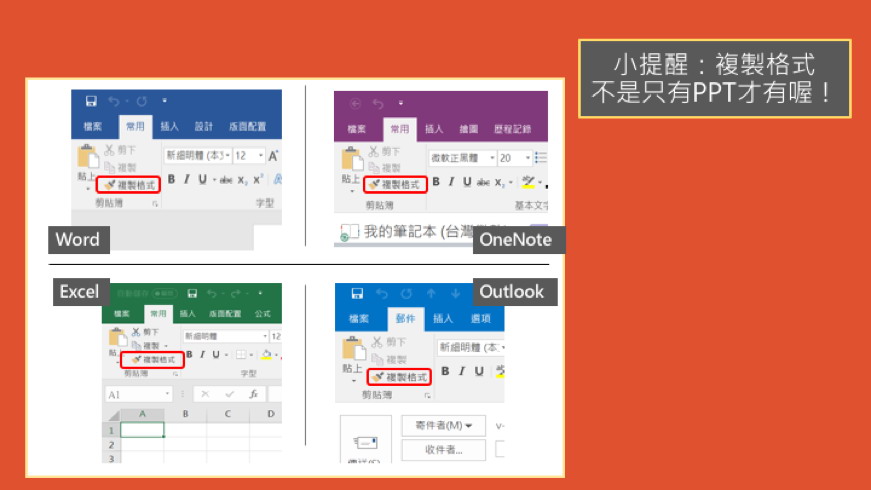Screen dimensions: 871x490
Task: Click the fx insert function icon in Excel
Action: tap(254, 394)
